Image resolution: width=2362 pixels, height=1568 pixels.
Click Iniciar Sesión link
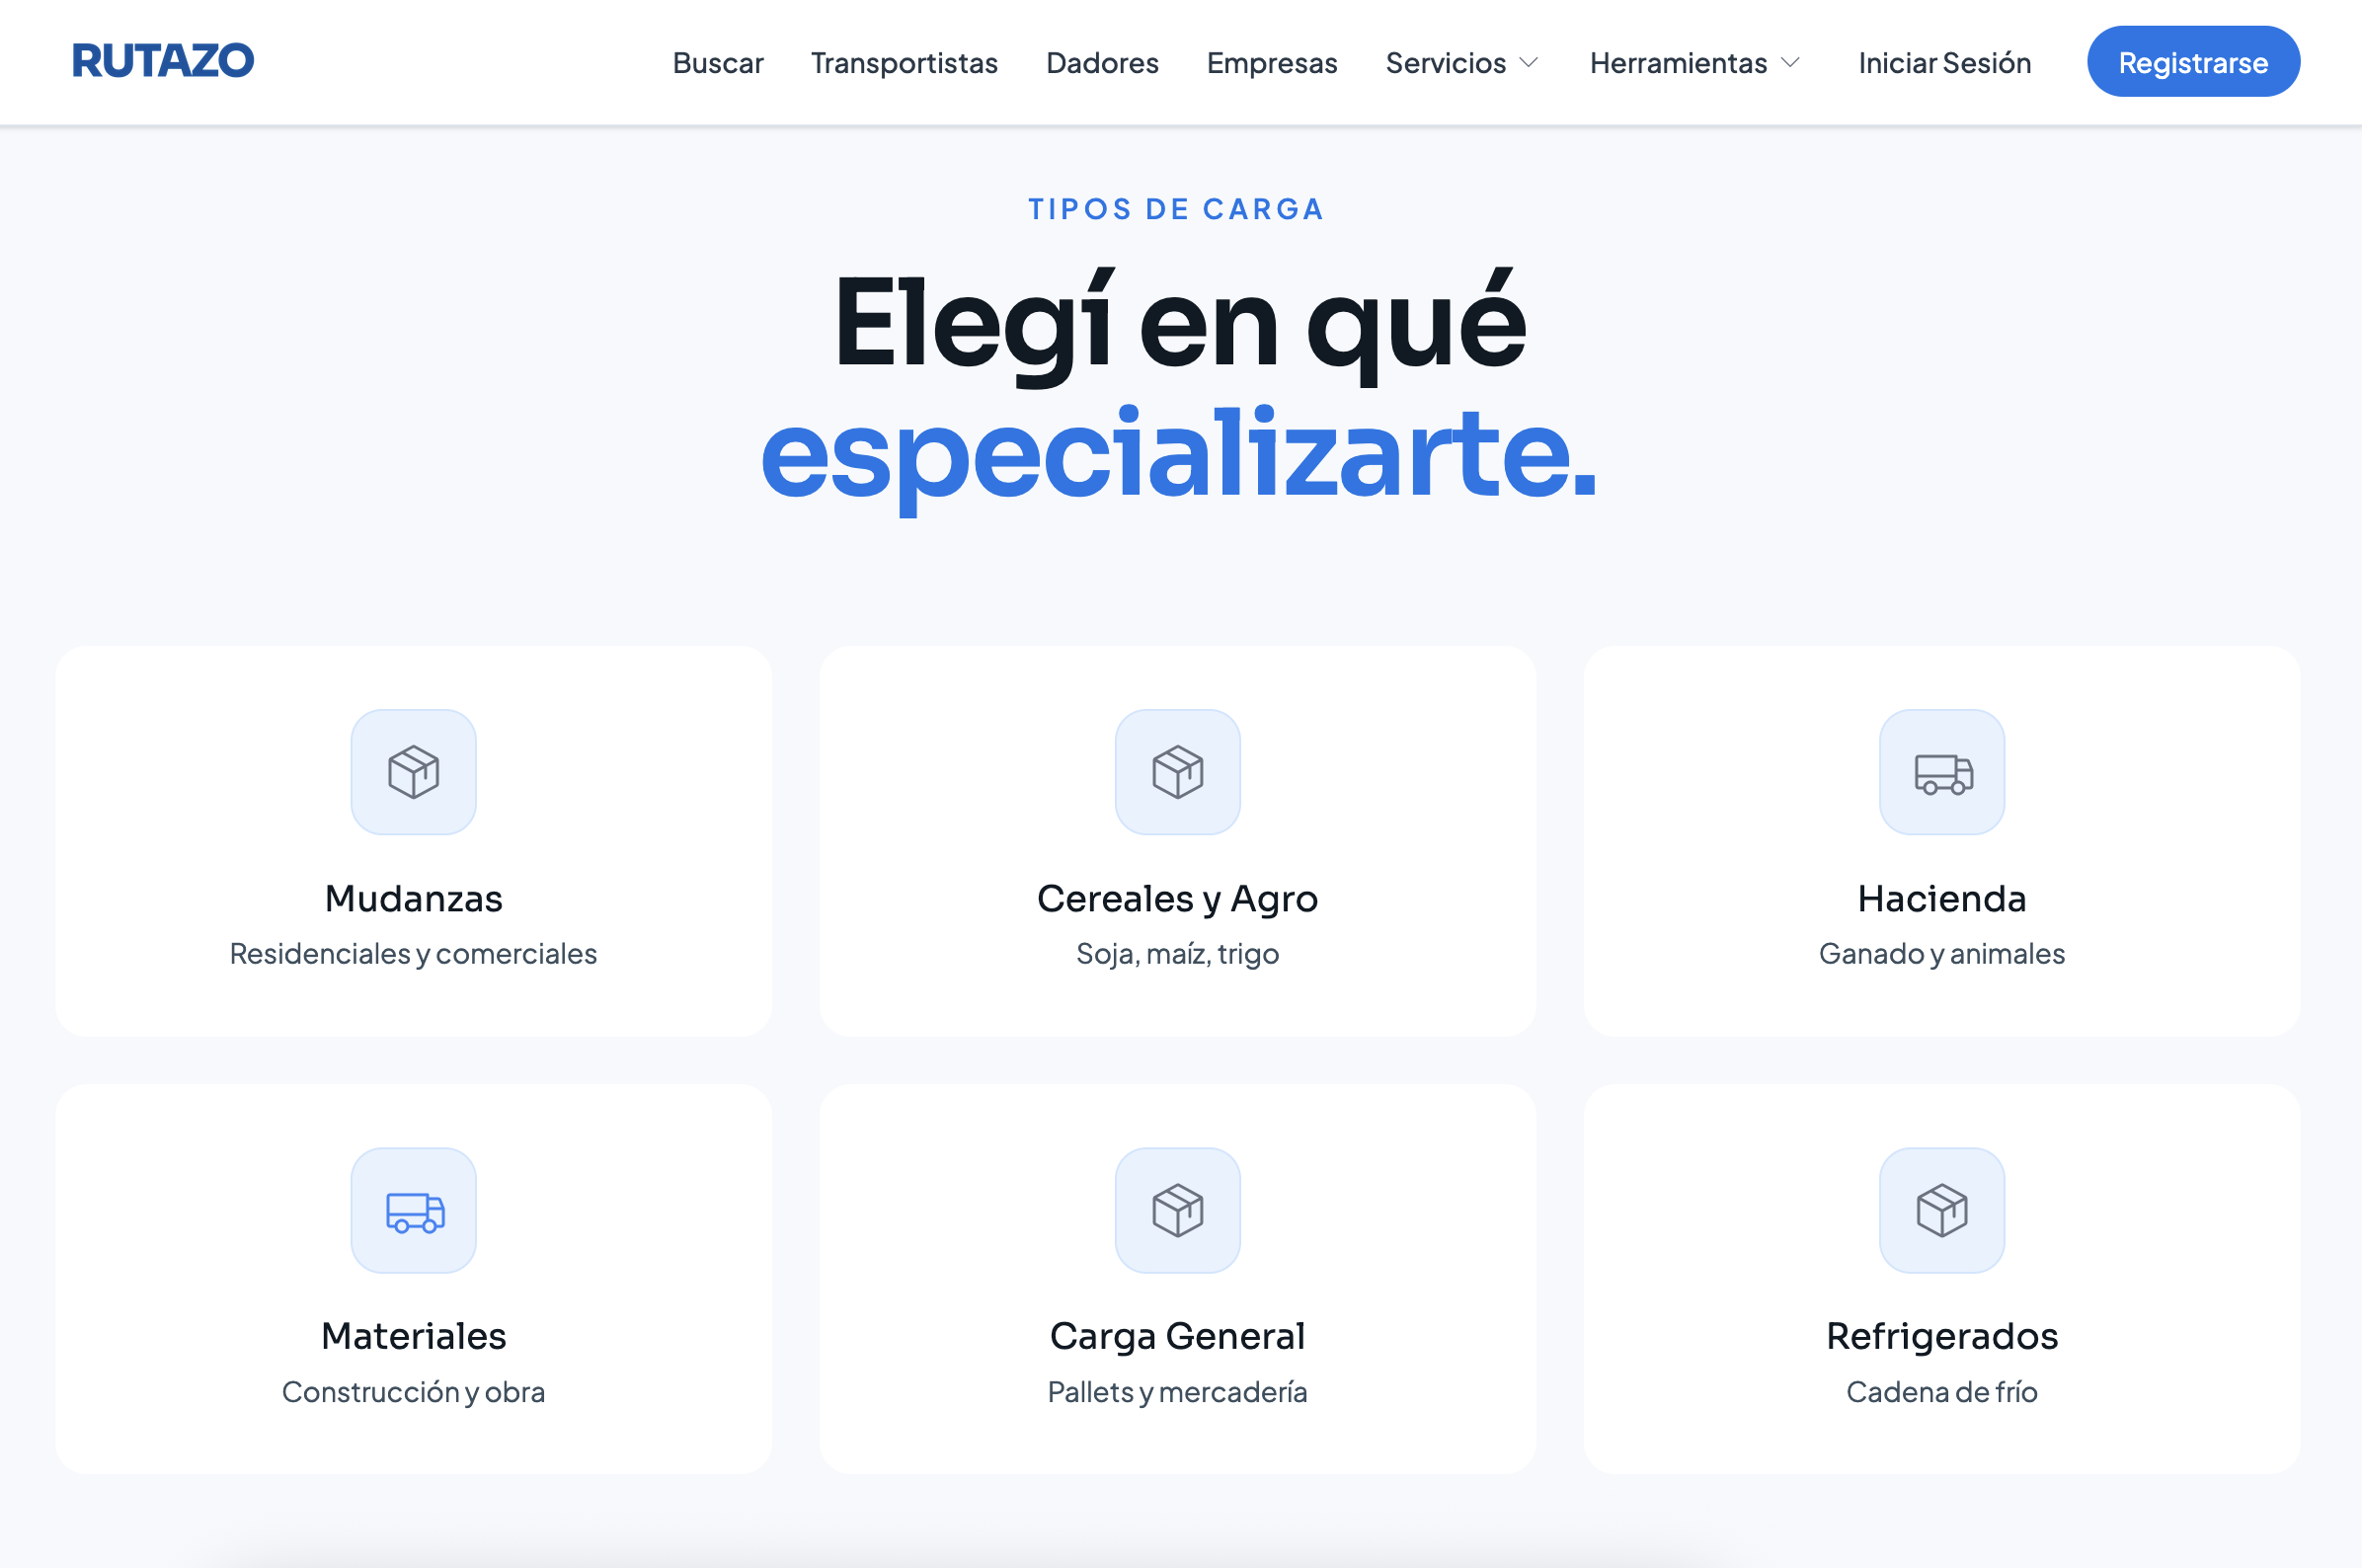pos(1944,63)
